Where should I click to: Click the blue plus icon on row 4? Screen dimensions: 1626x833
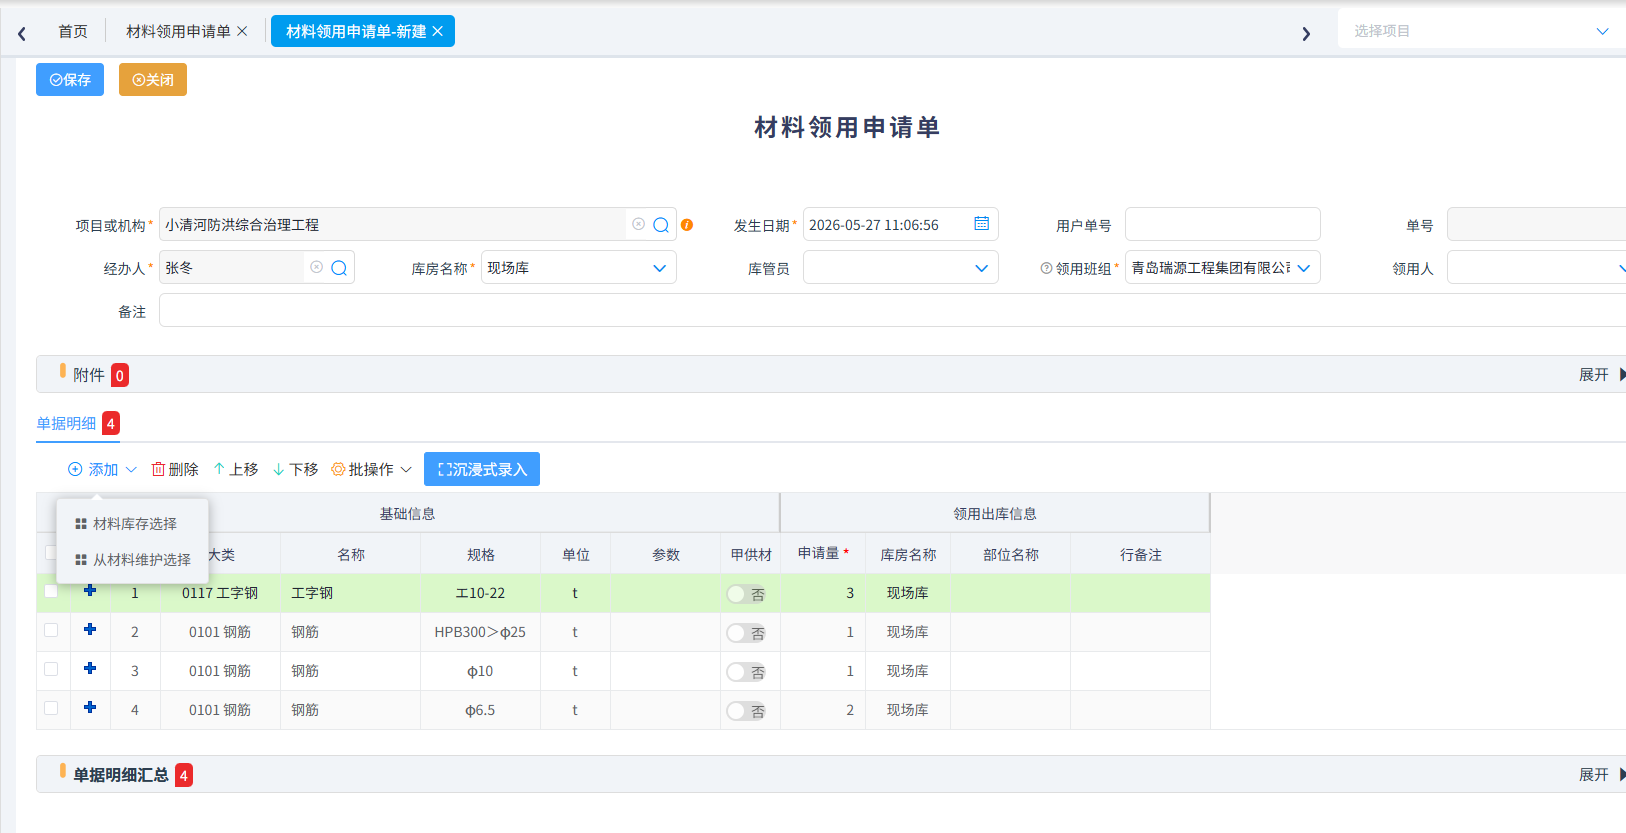[x=90, y=707]
